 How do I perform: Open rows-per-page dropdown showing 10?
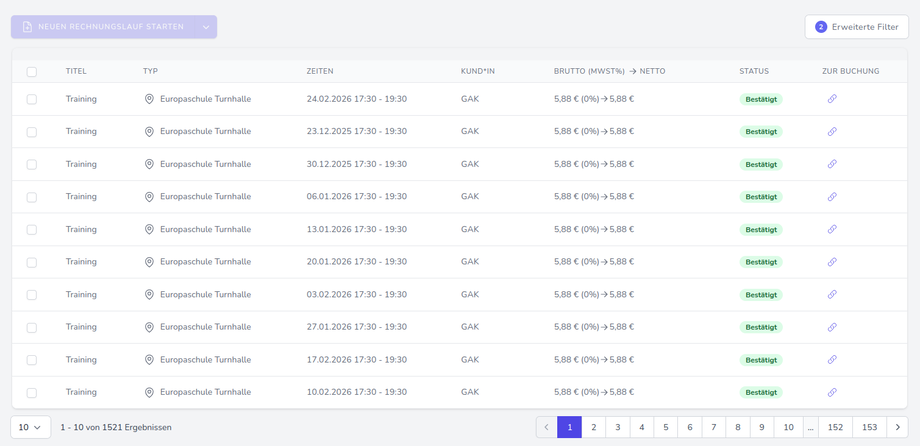click(31, 427)
